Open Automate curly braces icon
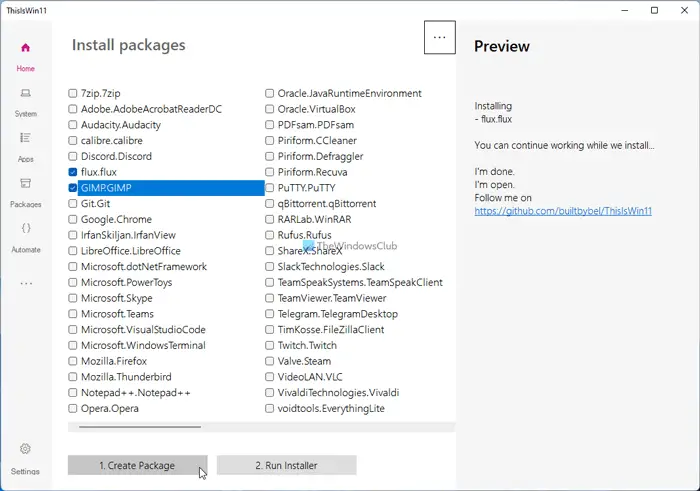 click(25, 229)
